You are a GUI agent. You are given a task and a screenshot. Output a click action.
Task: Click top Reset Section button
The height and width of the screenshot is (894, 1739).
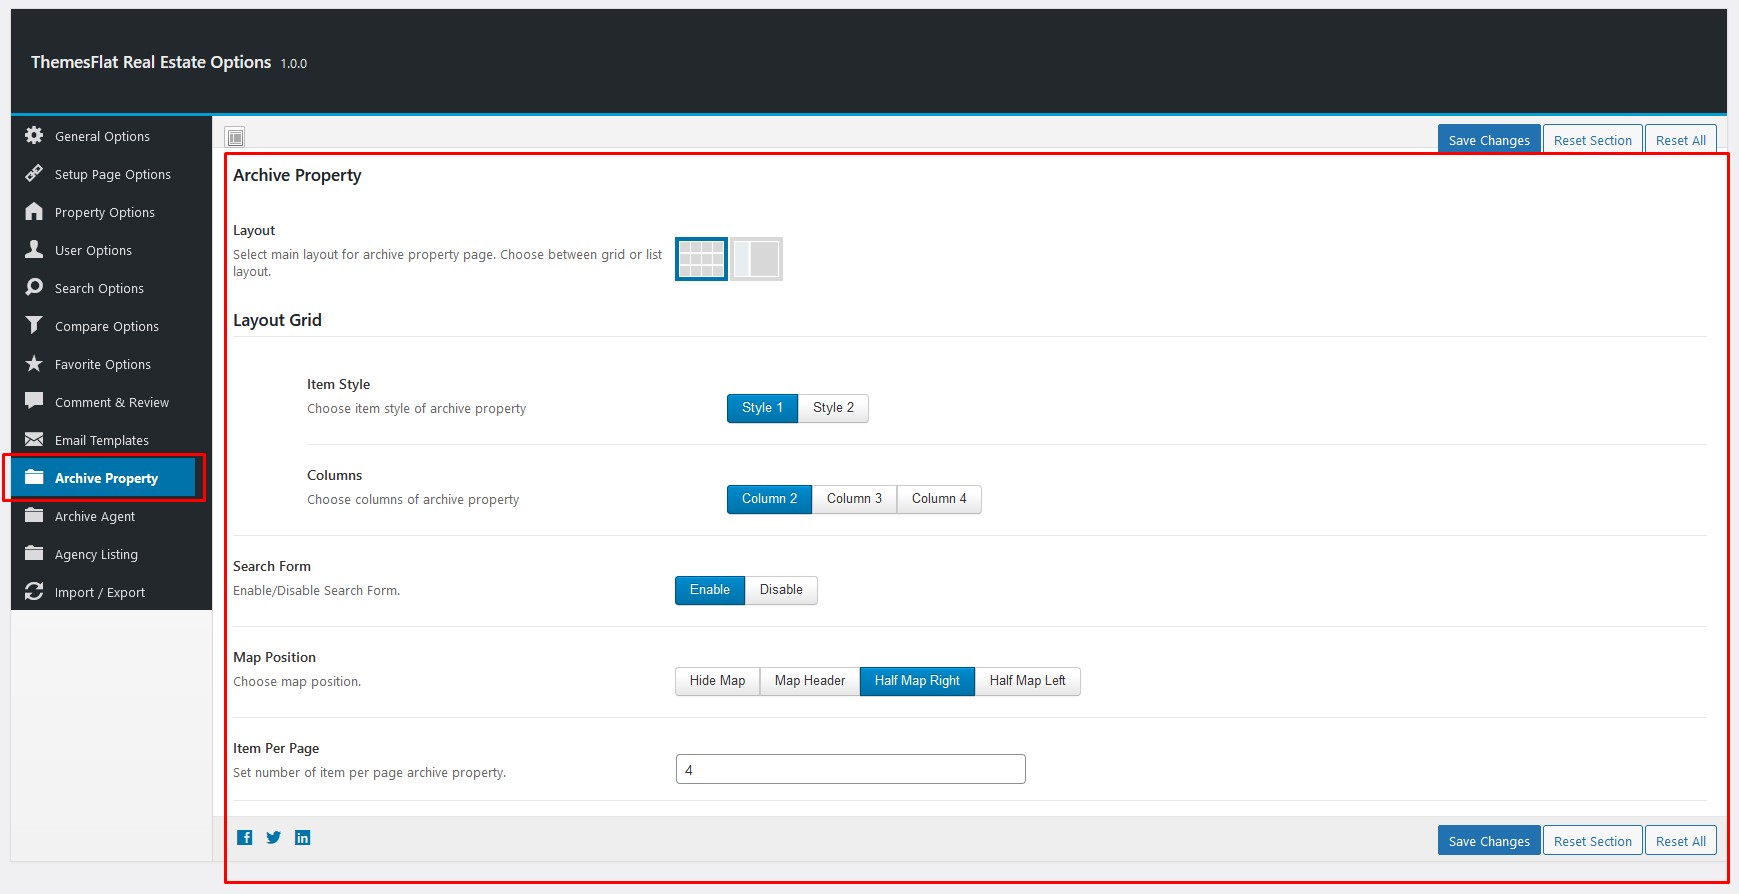(1593, 140)
